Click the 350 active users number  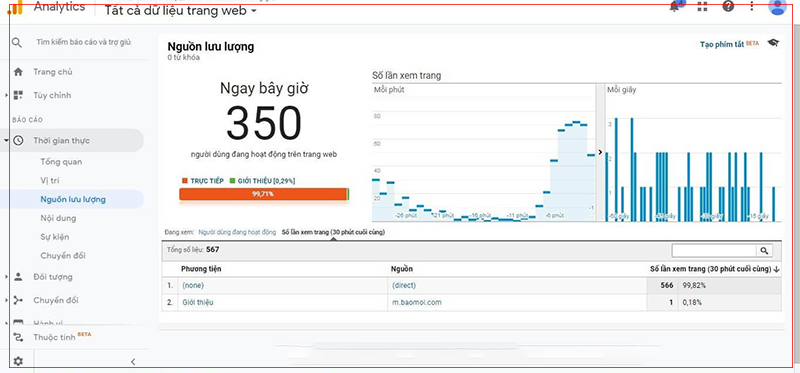pyautogui.click(x=264, y=123)
